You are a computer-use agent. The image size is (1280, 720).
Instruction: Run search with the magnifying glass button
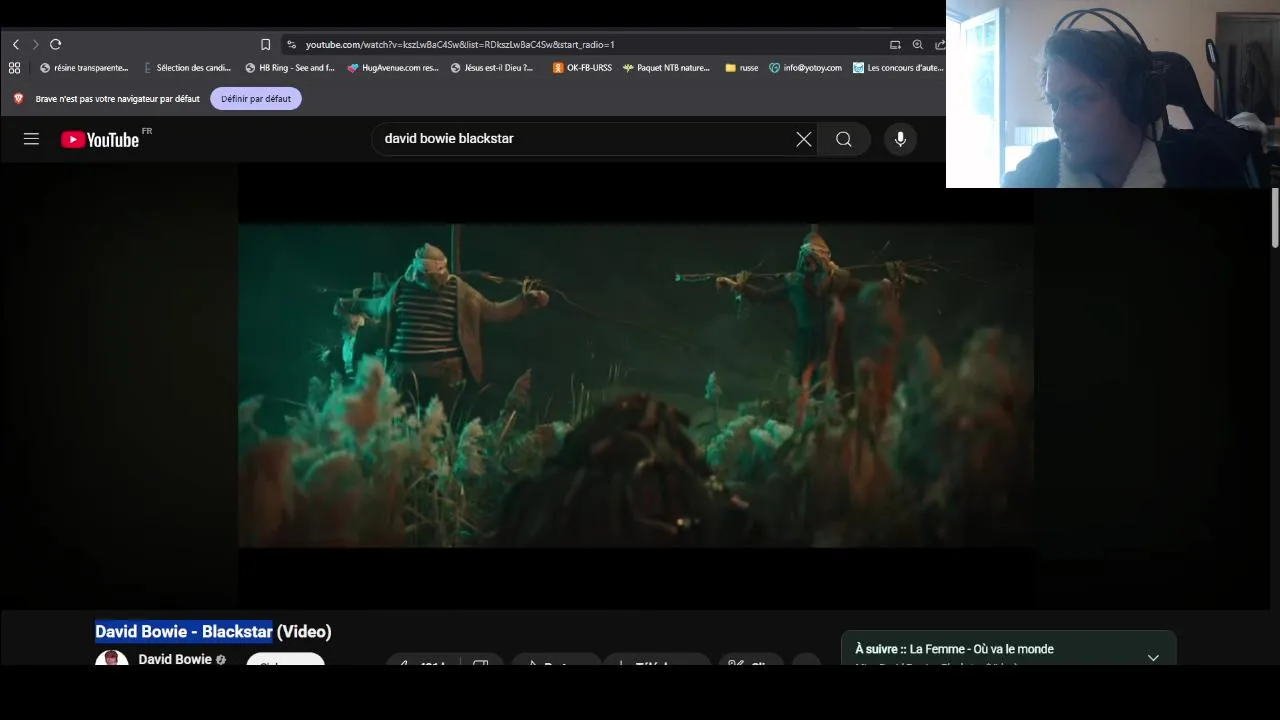point(844,139)
